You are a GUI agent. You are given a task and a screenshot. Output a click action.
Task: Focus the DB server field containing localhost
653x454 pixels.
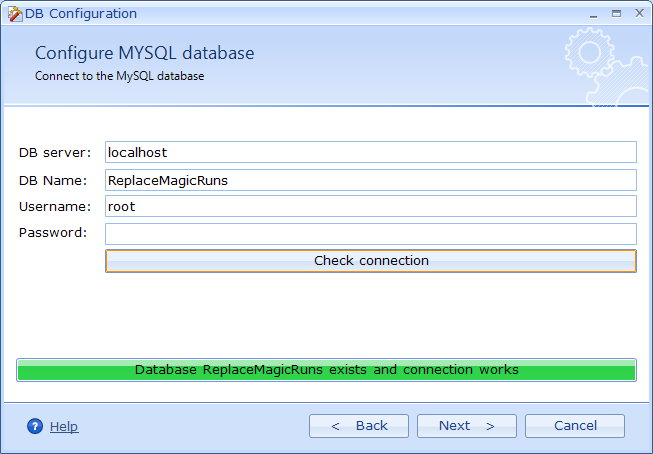(370, 152)
